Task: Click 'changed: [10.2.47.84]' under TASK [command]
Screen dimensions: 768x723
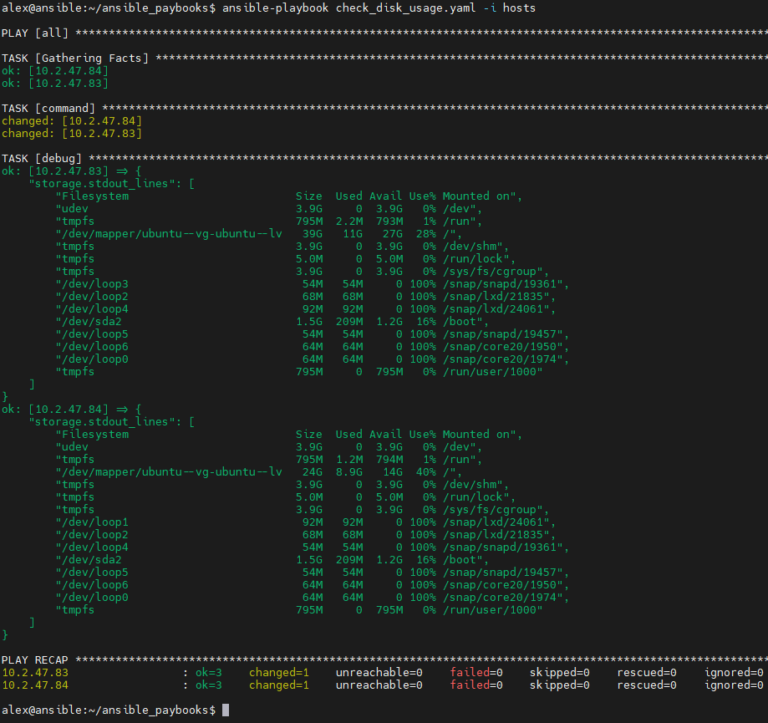Action: (x=71, y=121)
